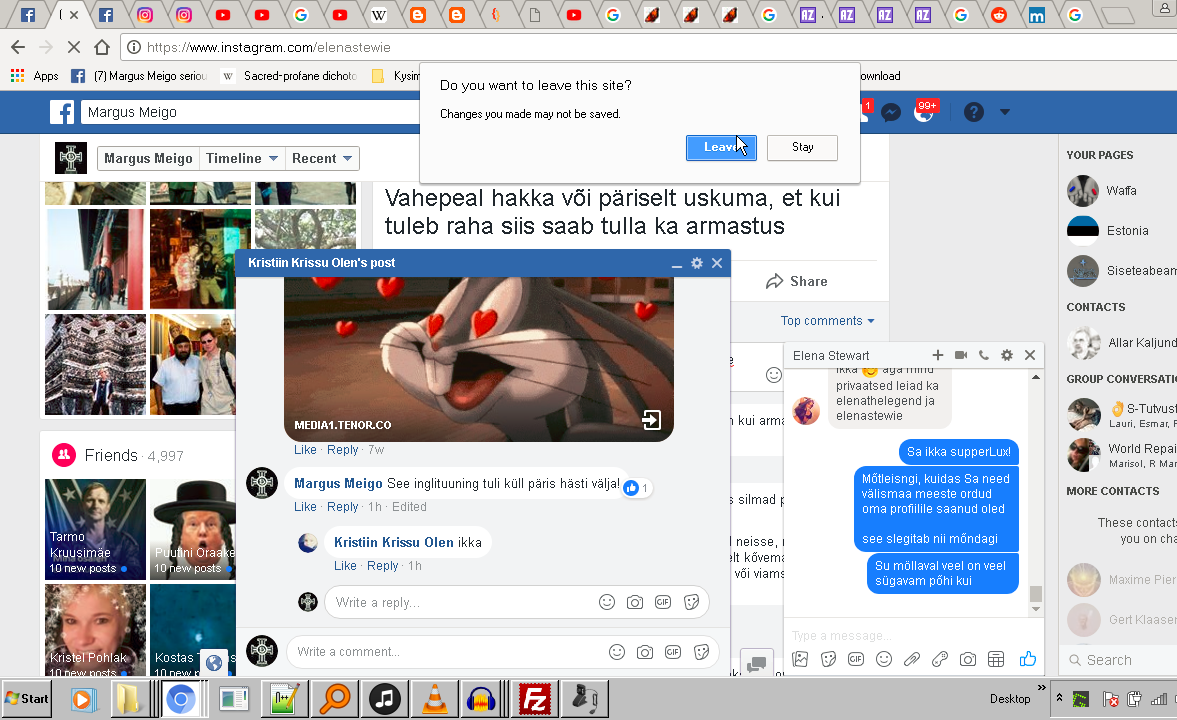Open the Sacred-profane dichotomy bookmark

click(290, 76)
